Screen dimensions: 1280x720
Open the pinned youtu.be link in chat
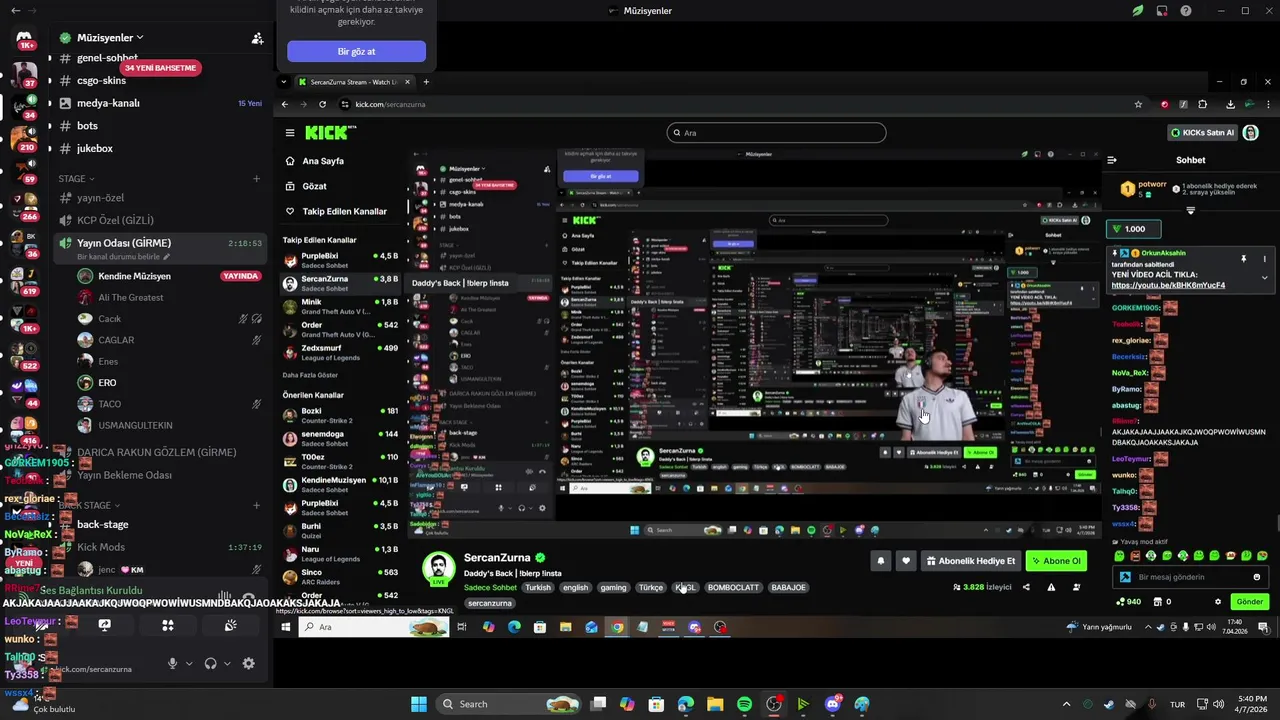click(1168, 285)
